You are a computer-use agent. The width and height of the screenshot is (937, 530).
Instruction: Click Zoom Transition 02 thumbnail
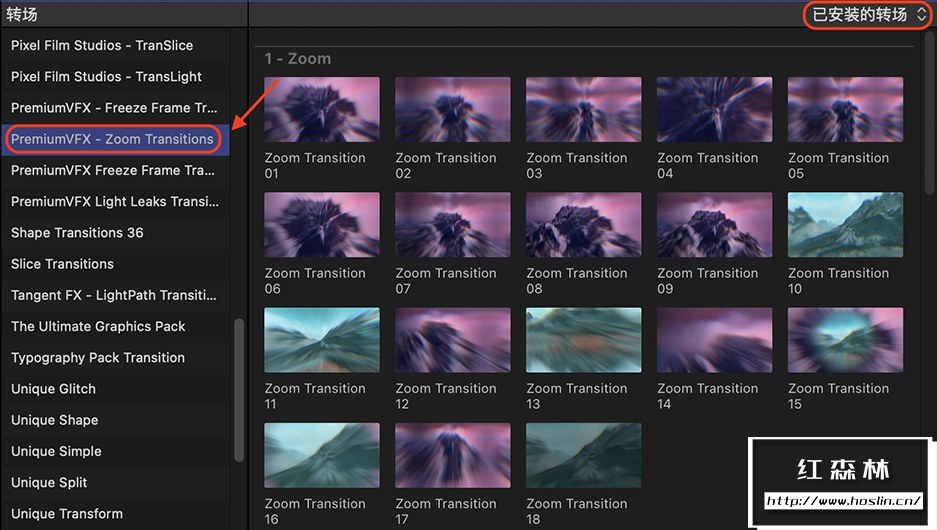[453, 109]
